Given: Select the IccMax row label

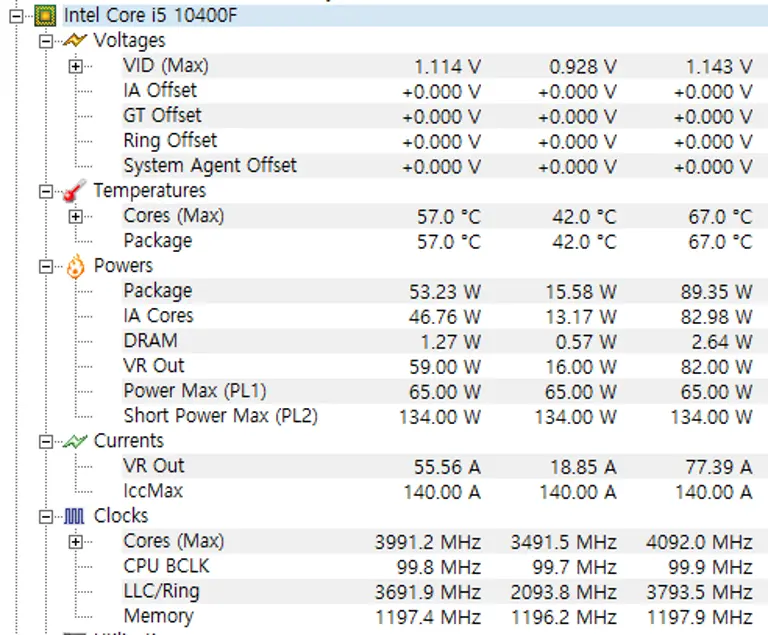Looking at the screenshot, I should tap(153, 490).
